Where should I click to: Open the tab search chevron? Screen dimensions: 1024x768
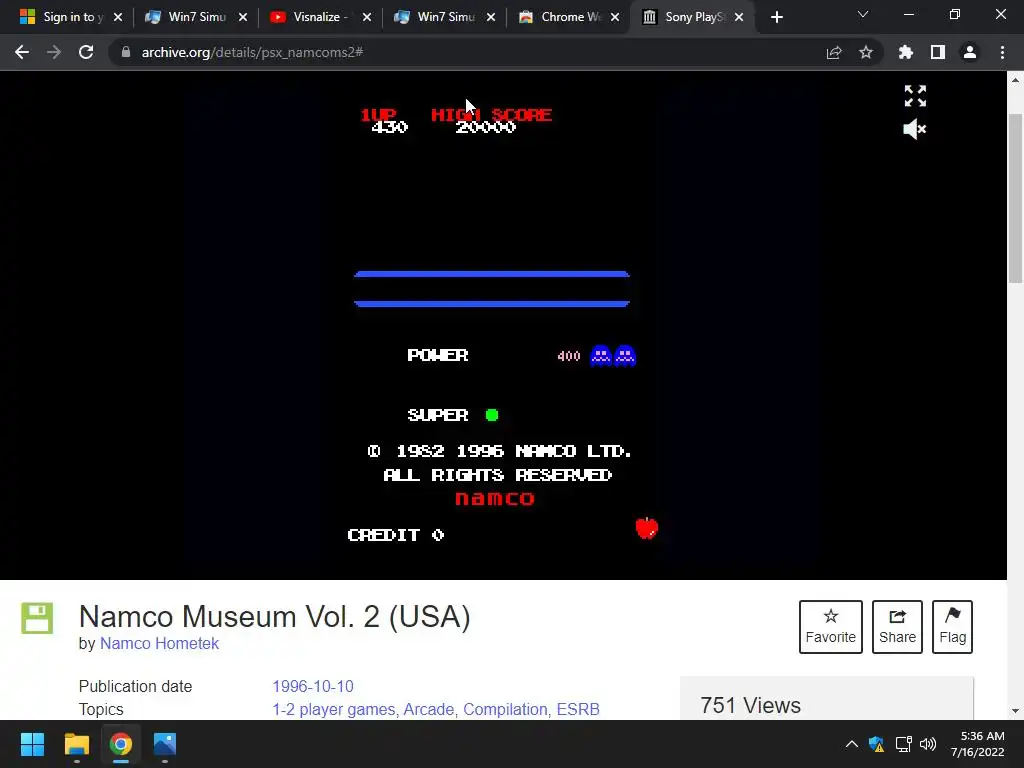click(x=863, y=15)
